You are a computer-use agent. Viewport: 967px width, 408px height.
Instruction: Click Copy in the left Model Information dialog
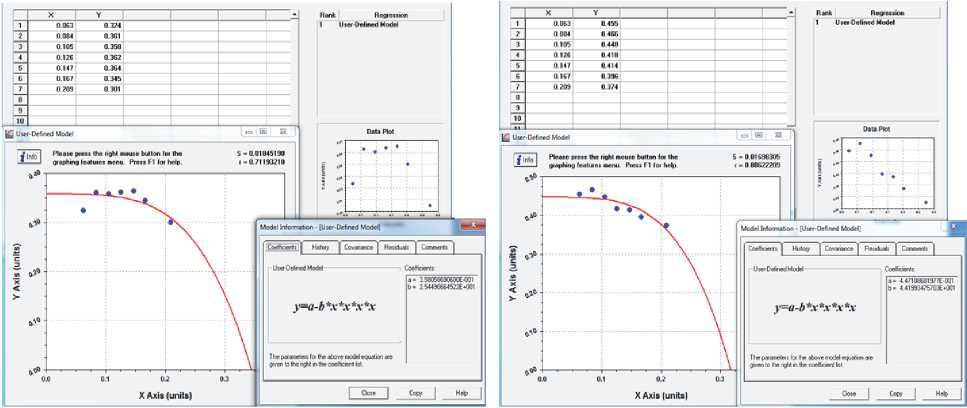tap(418, 393)
